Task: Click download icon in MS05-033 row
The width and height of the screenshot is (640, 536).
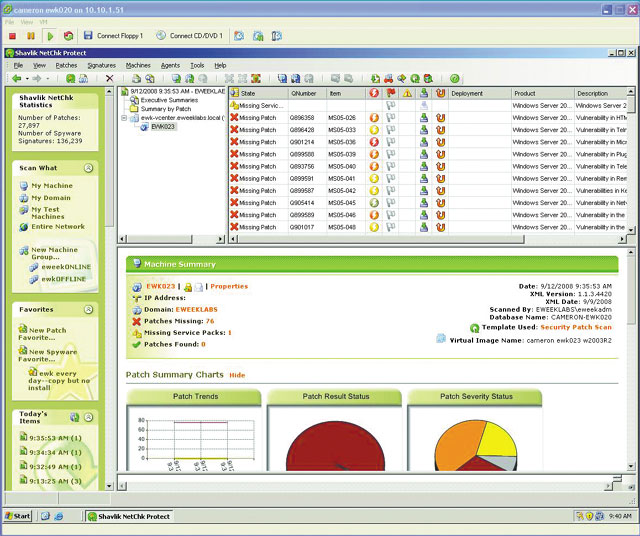Action: pos(424,130)
